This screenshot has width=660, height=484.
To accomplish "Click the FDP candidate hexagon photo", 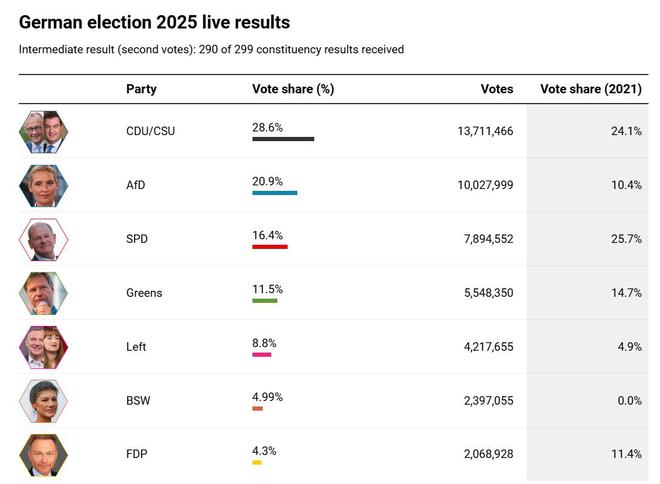I will pos(43,455).
